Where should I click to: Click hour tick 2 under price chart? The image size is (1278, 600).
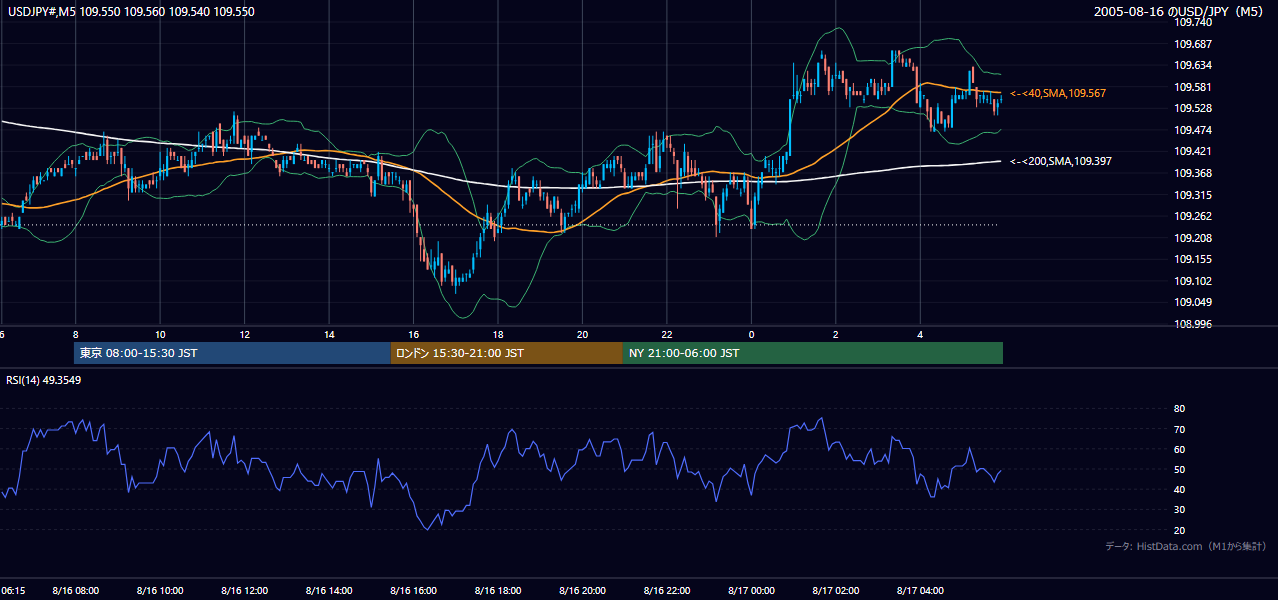836,335
